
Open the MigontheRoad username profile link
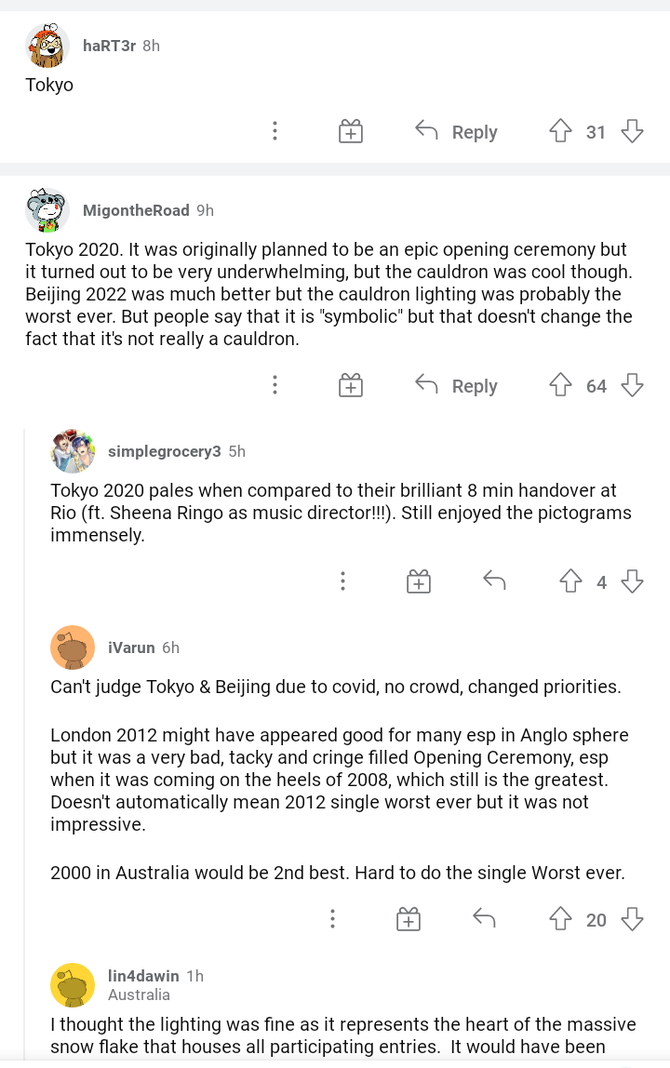(136, 210)
